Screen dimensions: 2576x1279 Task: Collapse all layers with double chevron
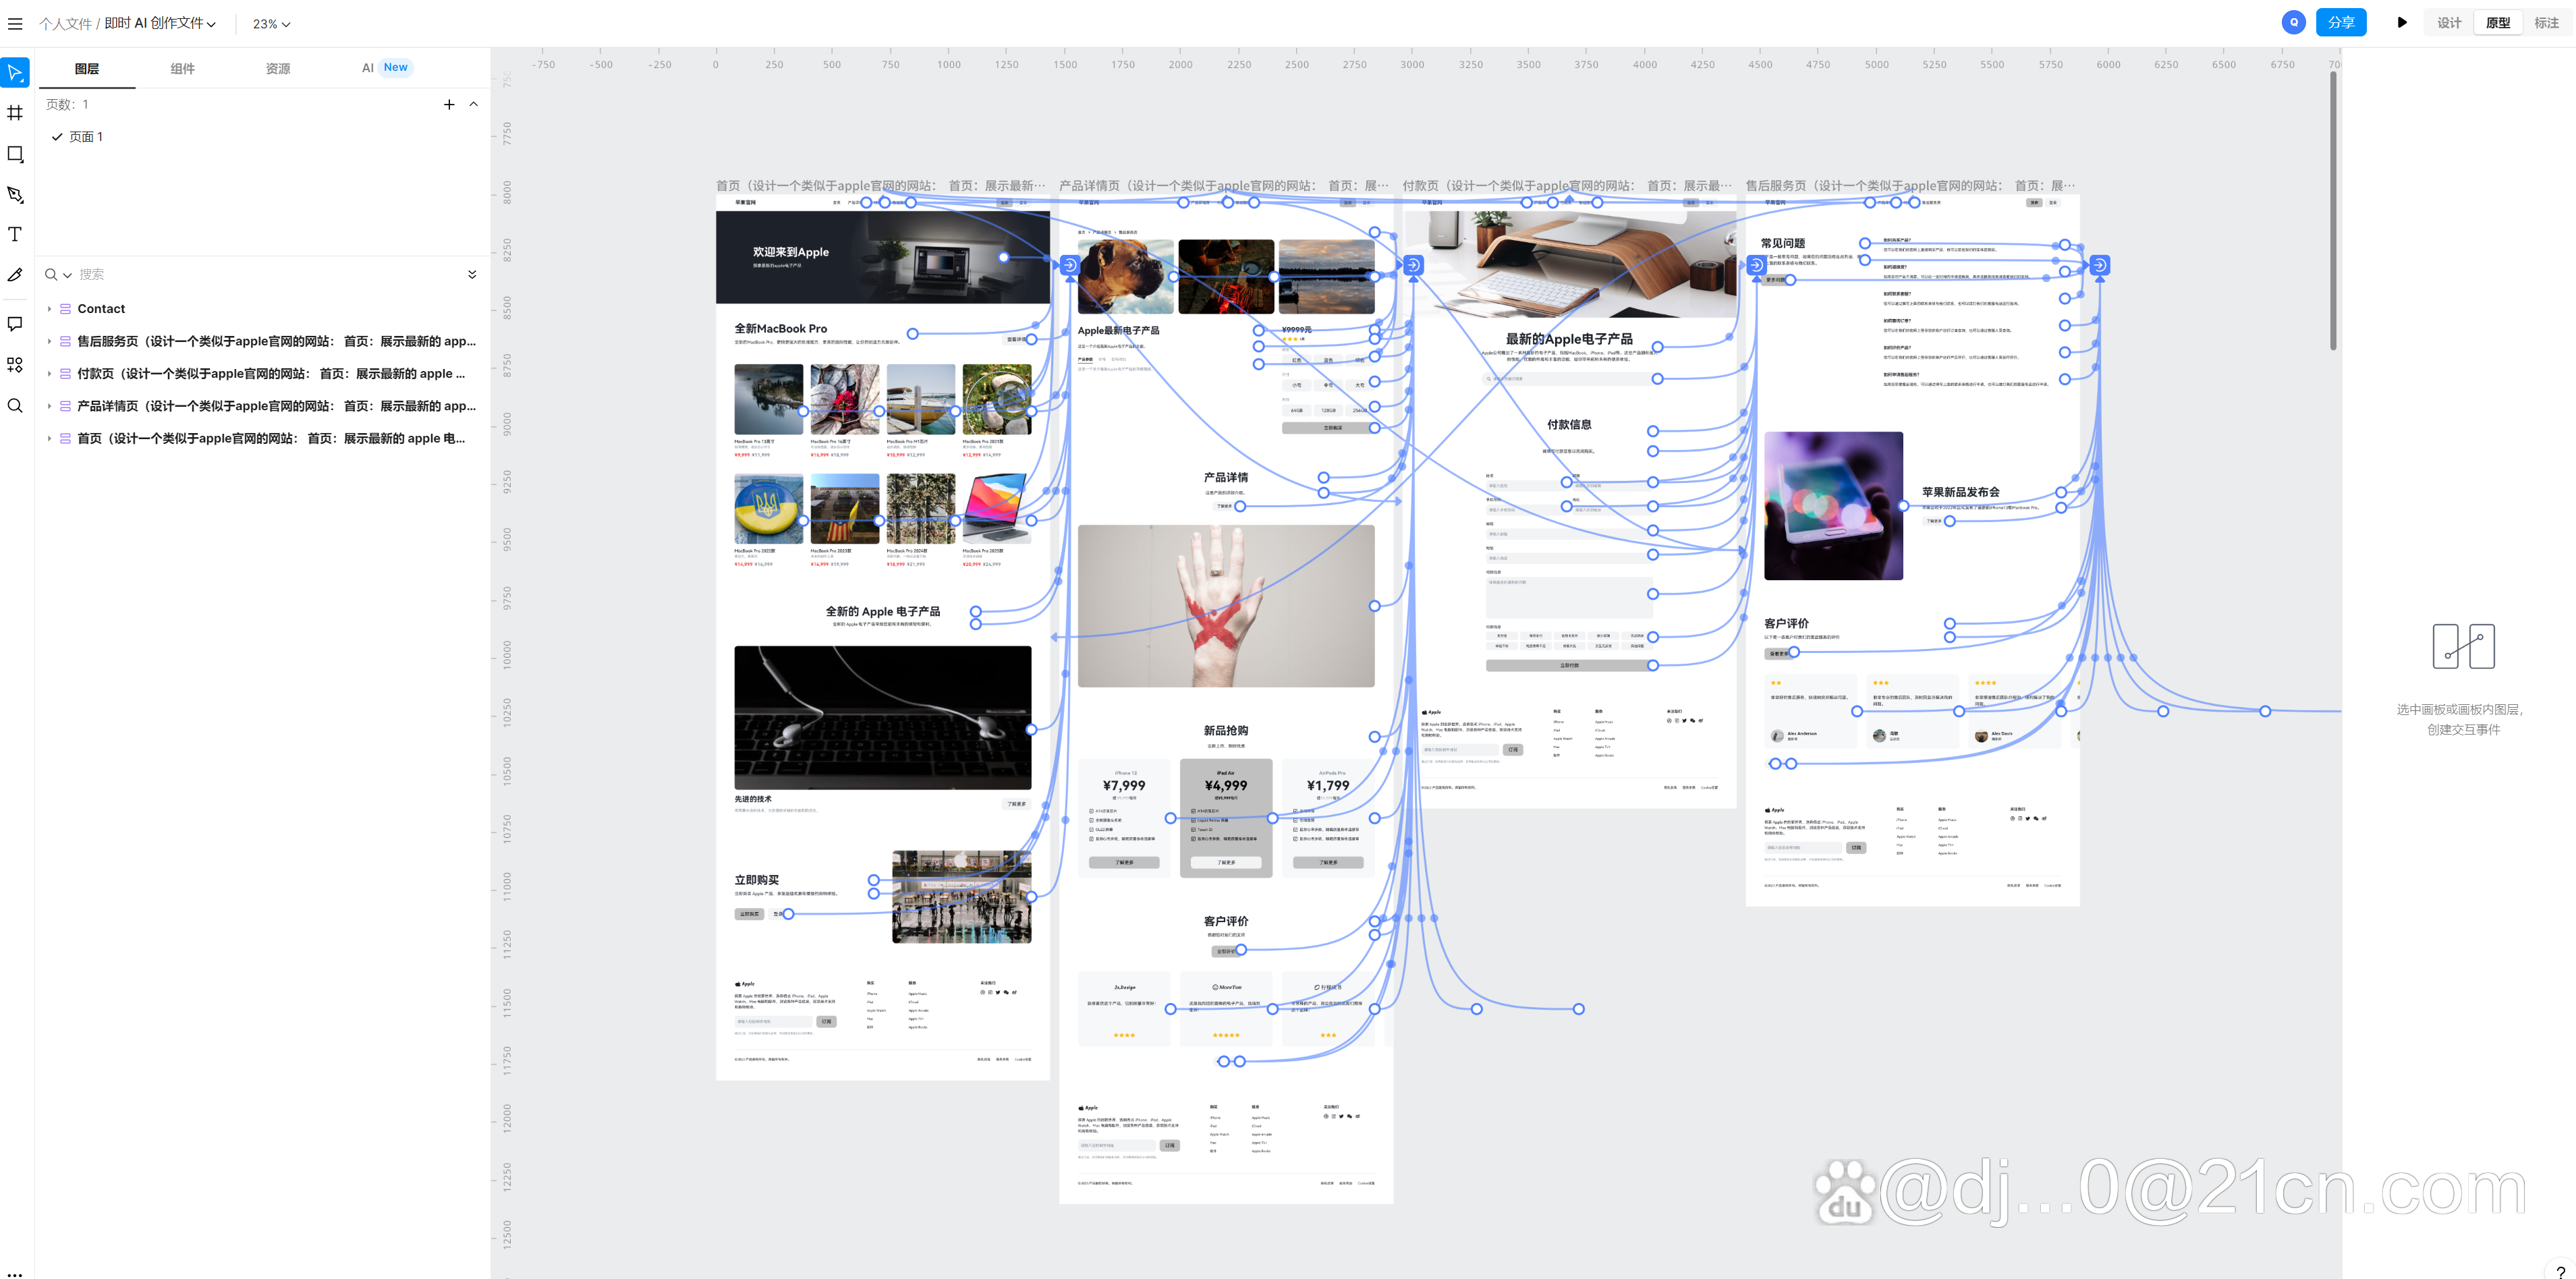pos(472,274)
